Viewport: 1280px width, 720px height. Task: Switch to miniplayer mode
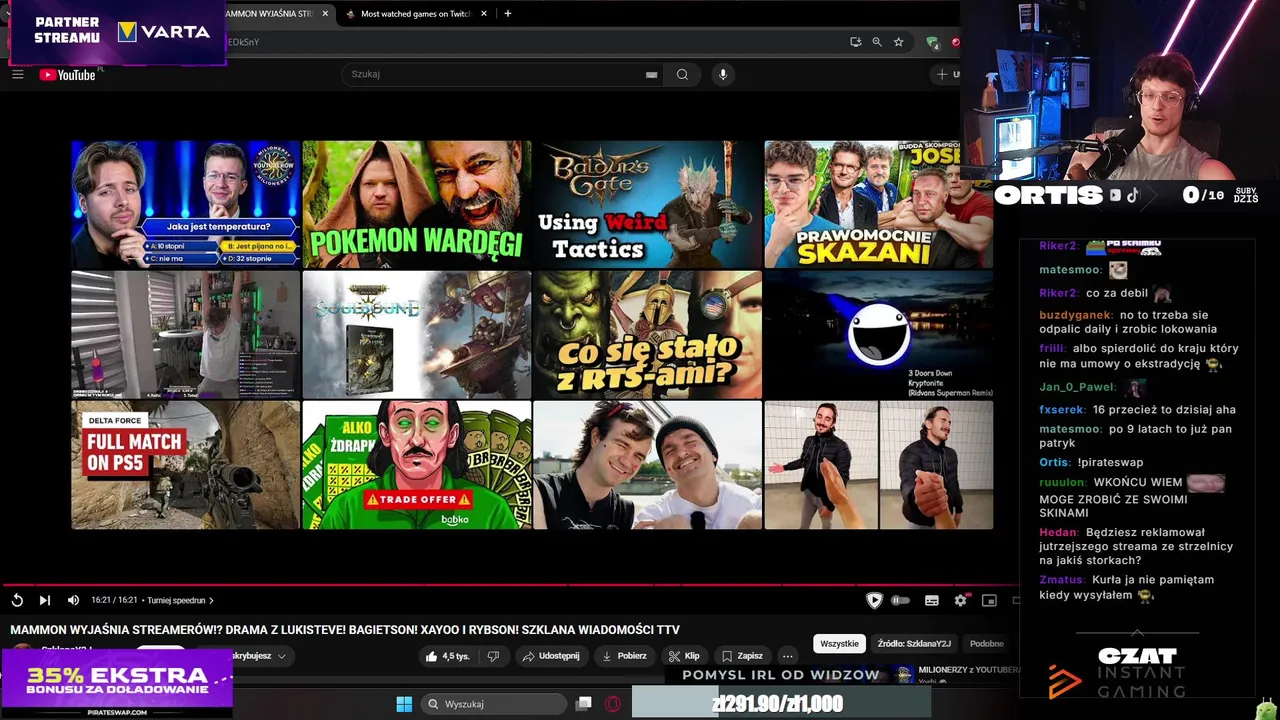(x=989, y=601)
